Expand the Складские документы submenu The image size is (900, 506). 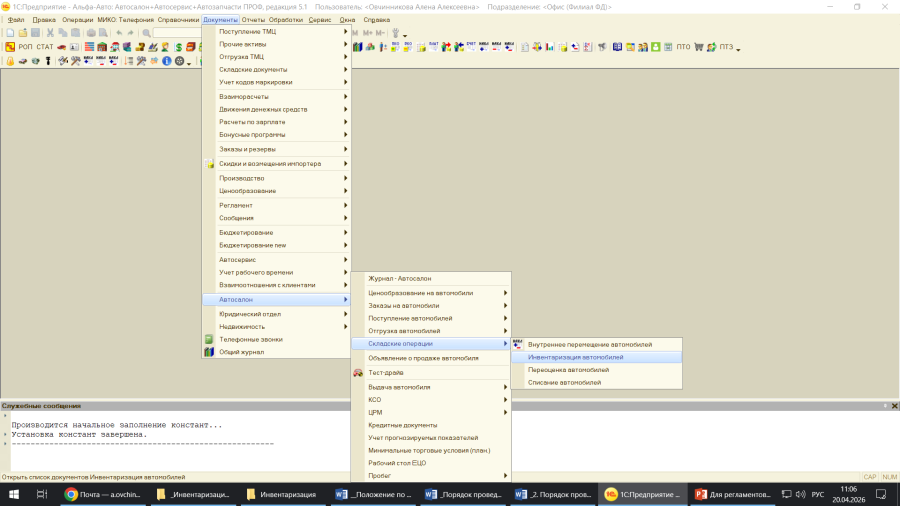pos(277,69)
